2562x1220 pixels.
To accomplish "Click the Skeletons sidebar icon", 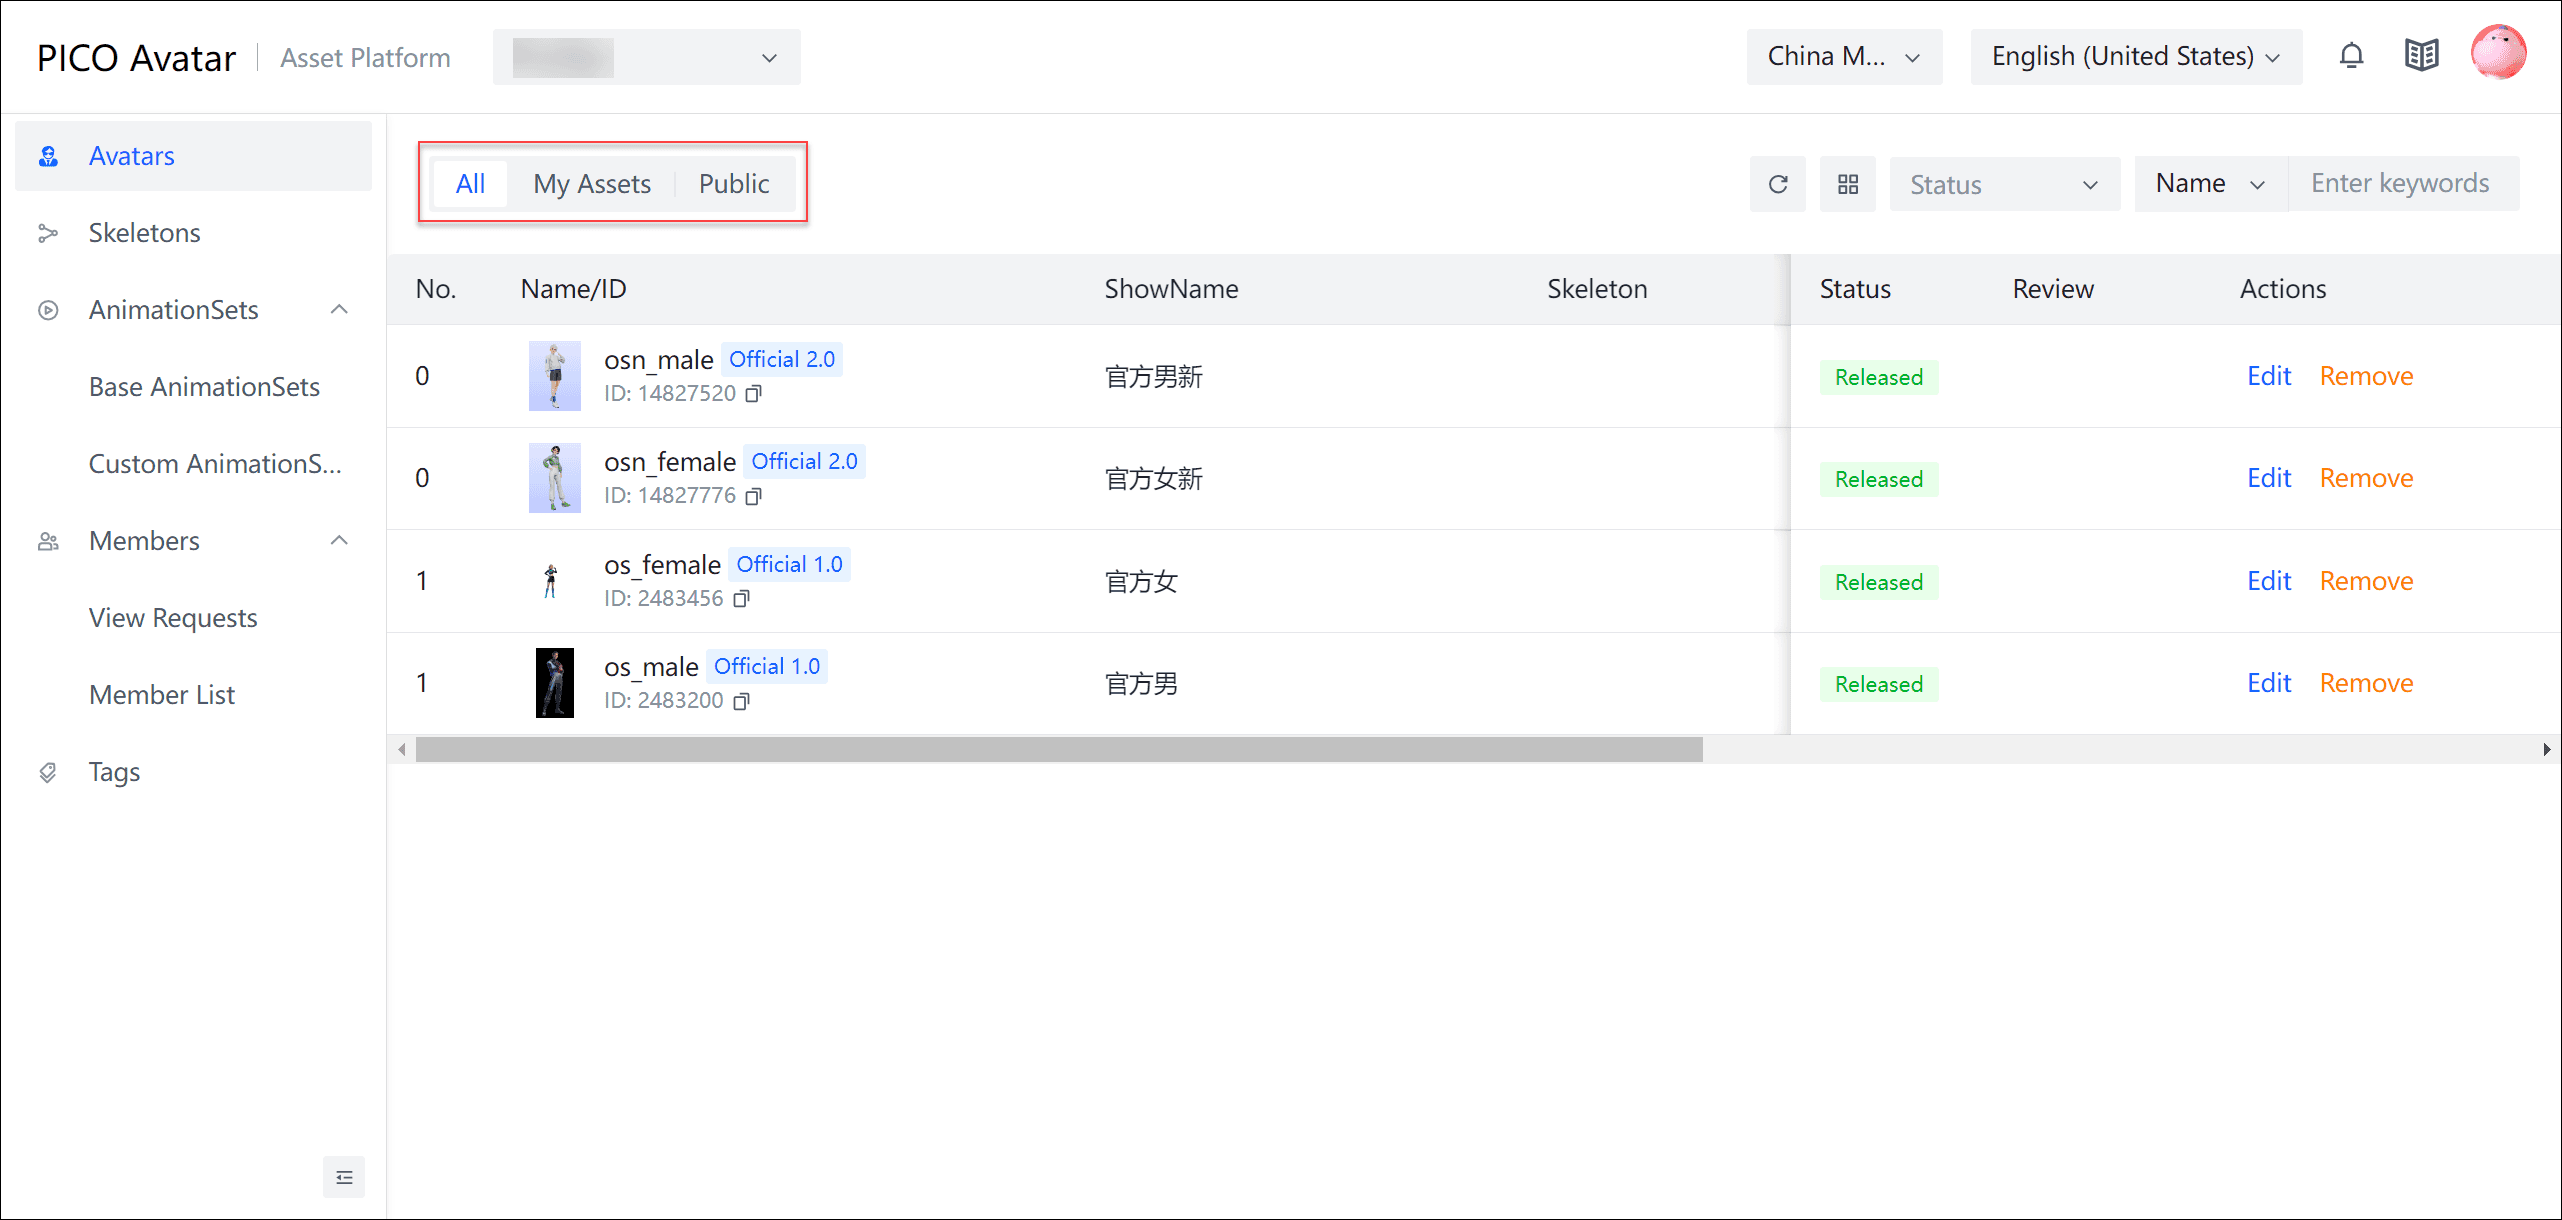I will 48,233.
